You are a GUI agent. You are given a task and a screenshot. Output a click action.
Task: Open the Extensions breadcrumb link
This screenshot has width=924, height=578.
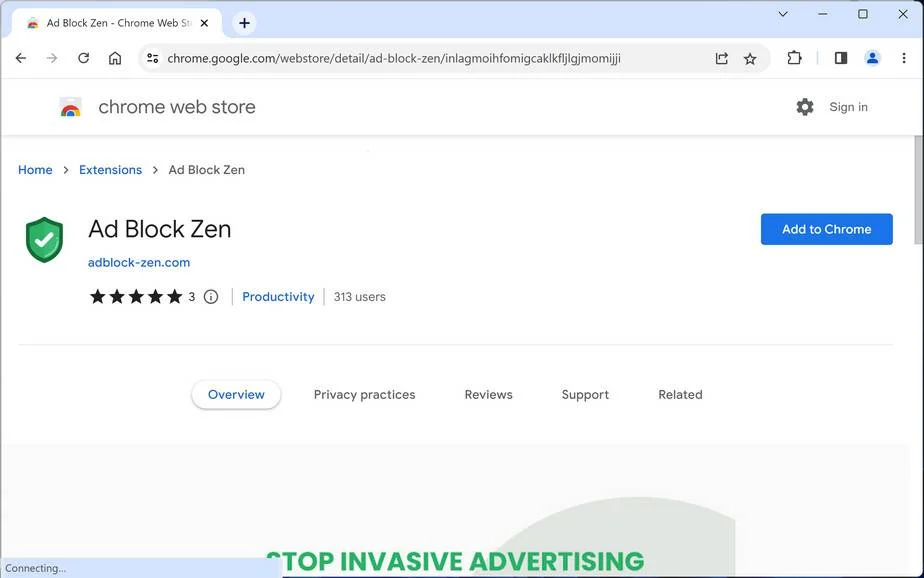[110, 170]
